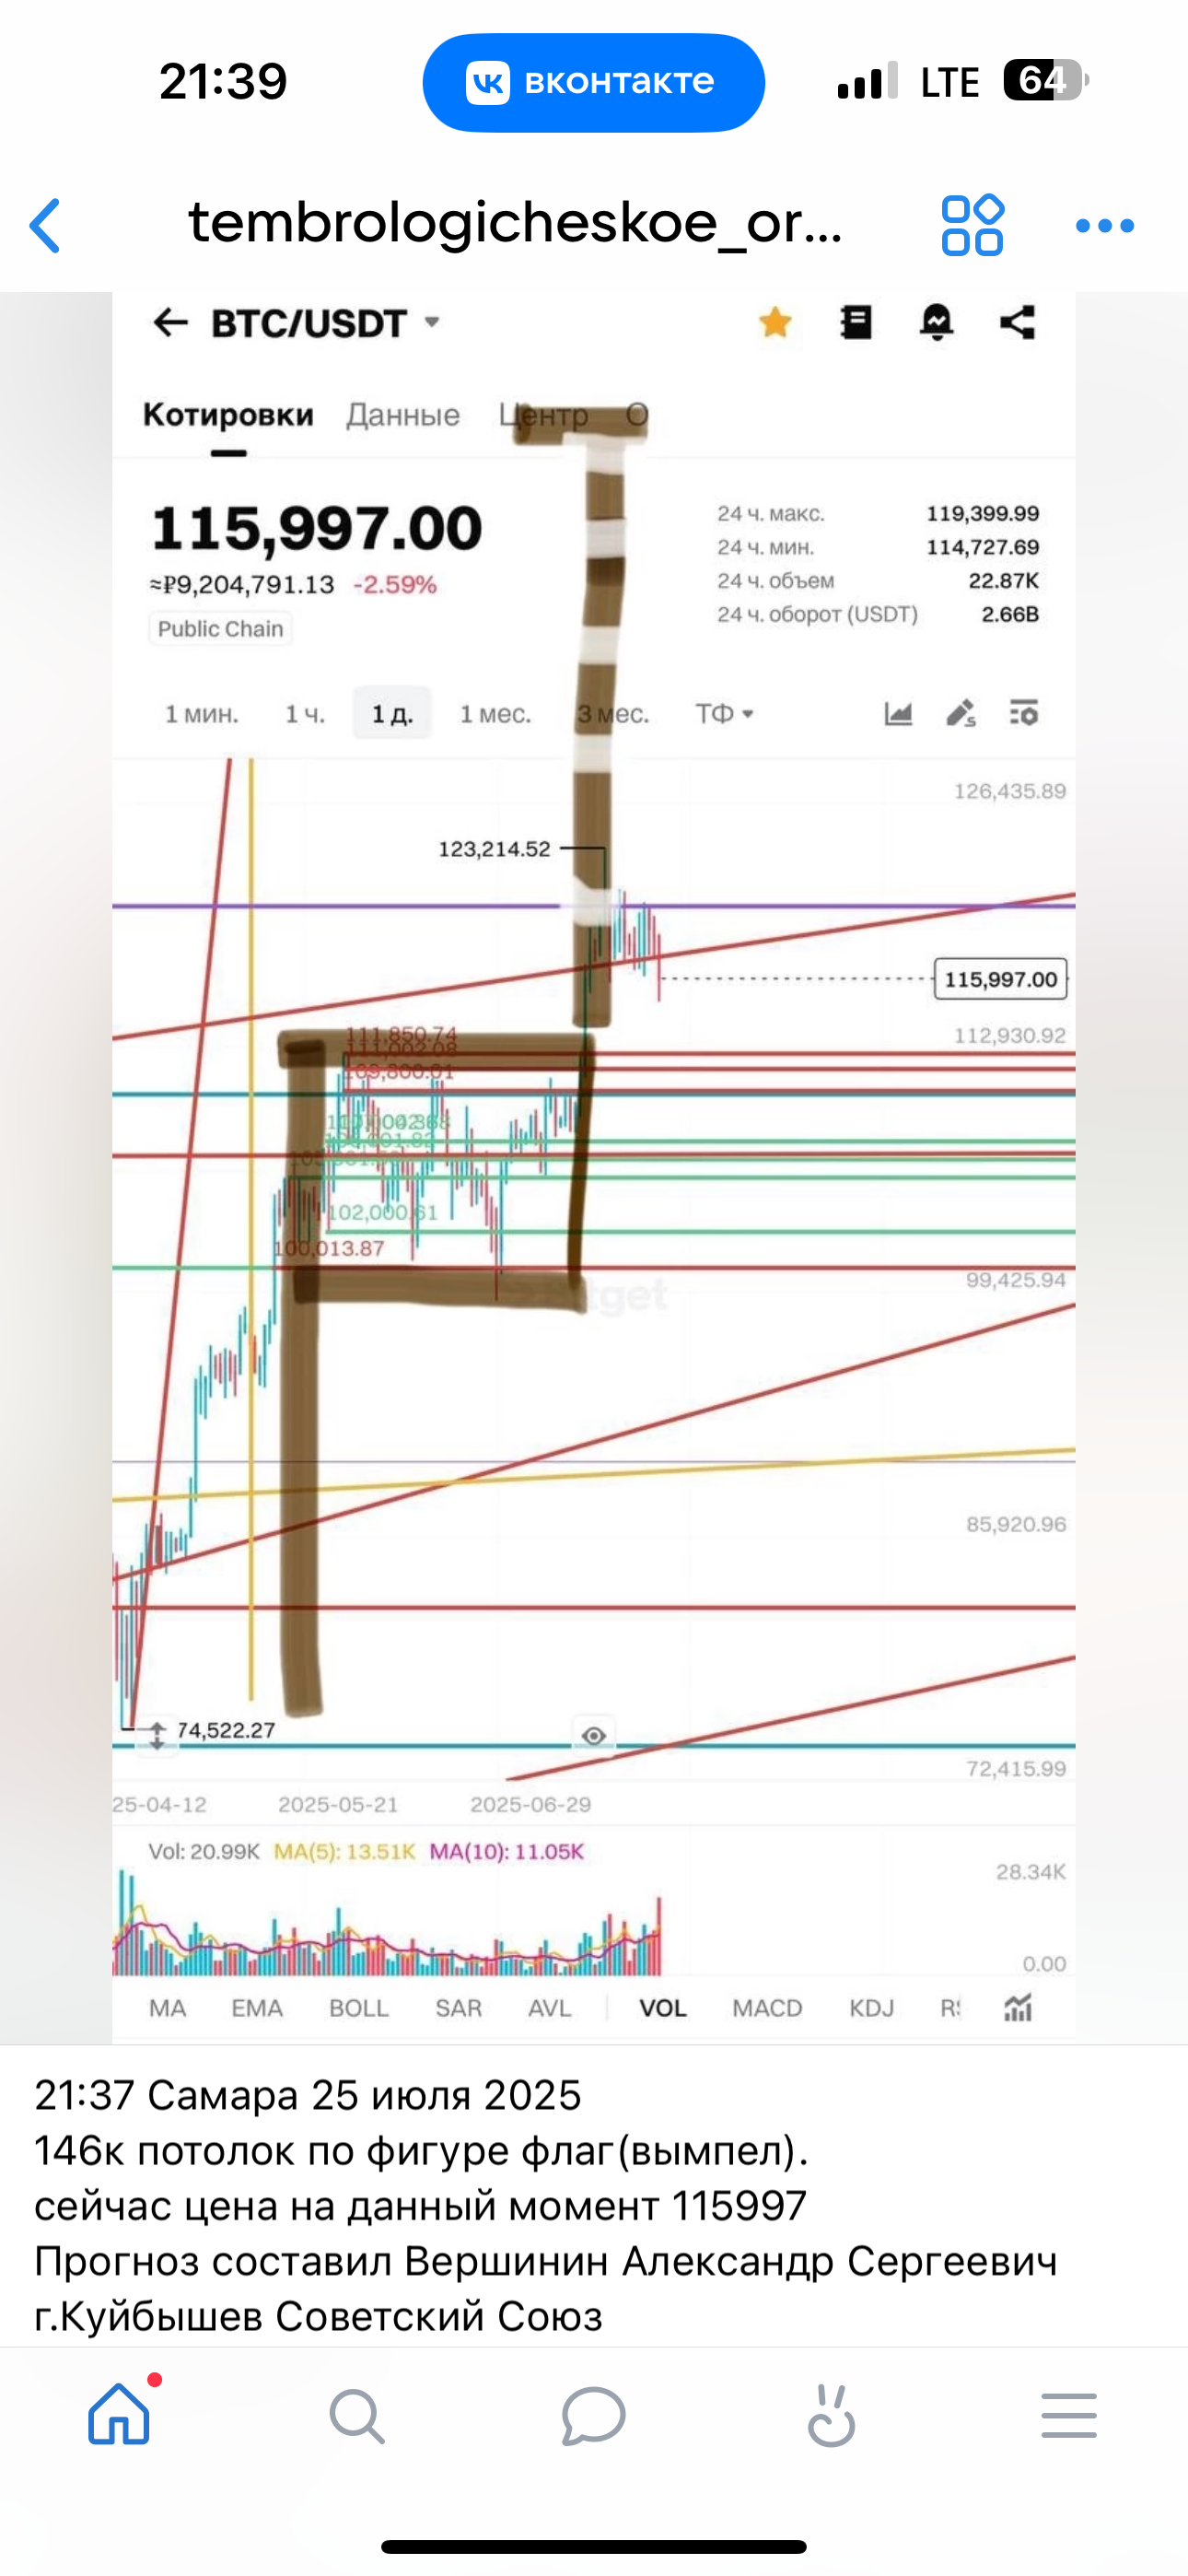The height and width of the screenshot is (2576, 1188).
Task: Expand the BTC/USDT pair dropdown arrow
Action: [432, 322]
